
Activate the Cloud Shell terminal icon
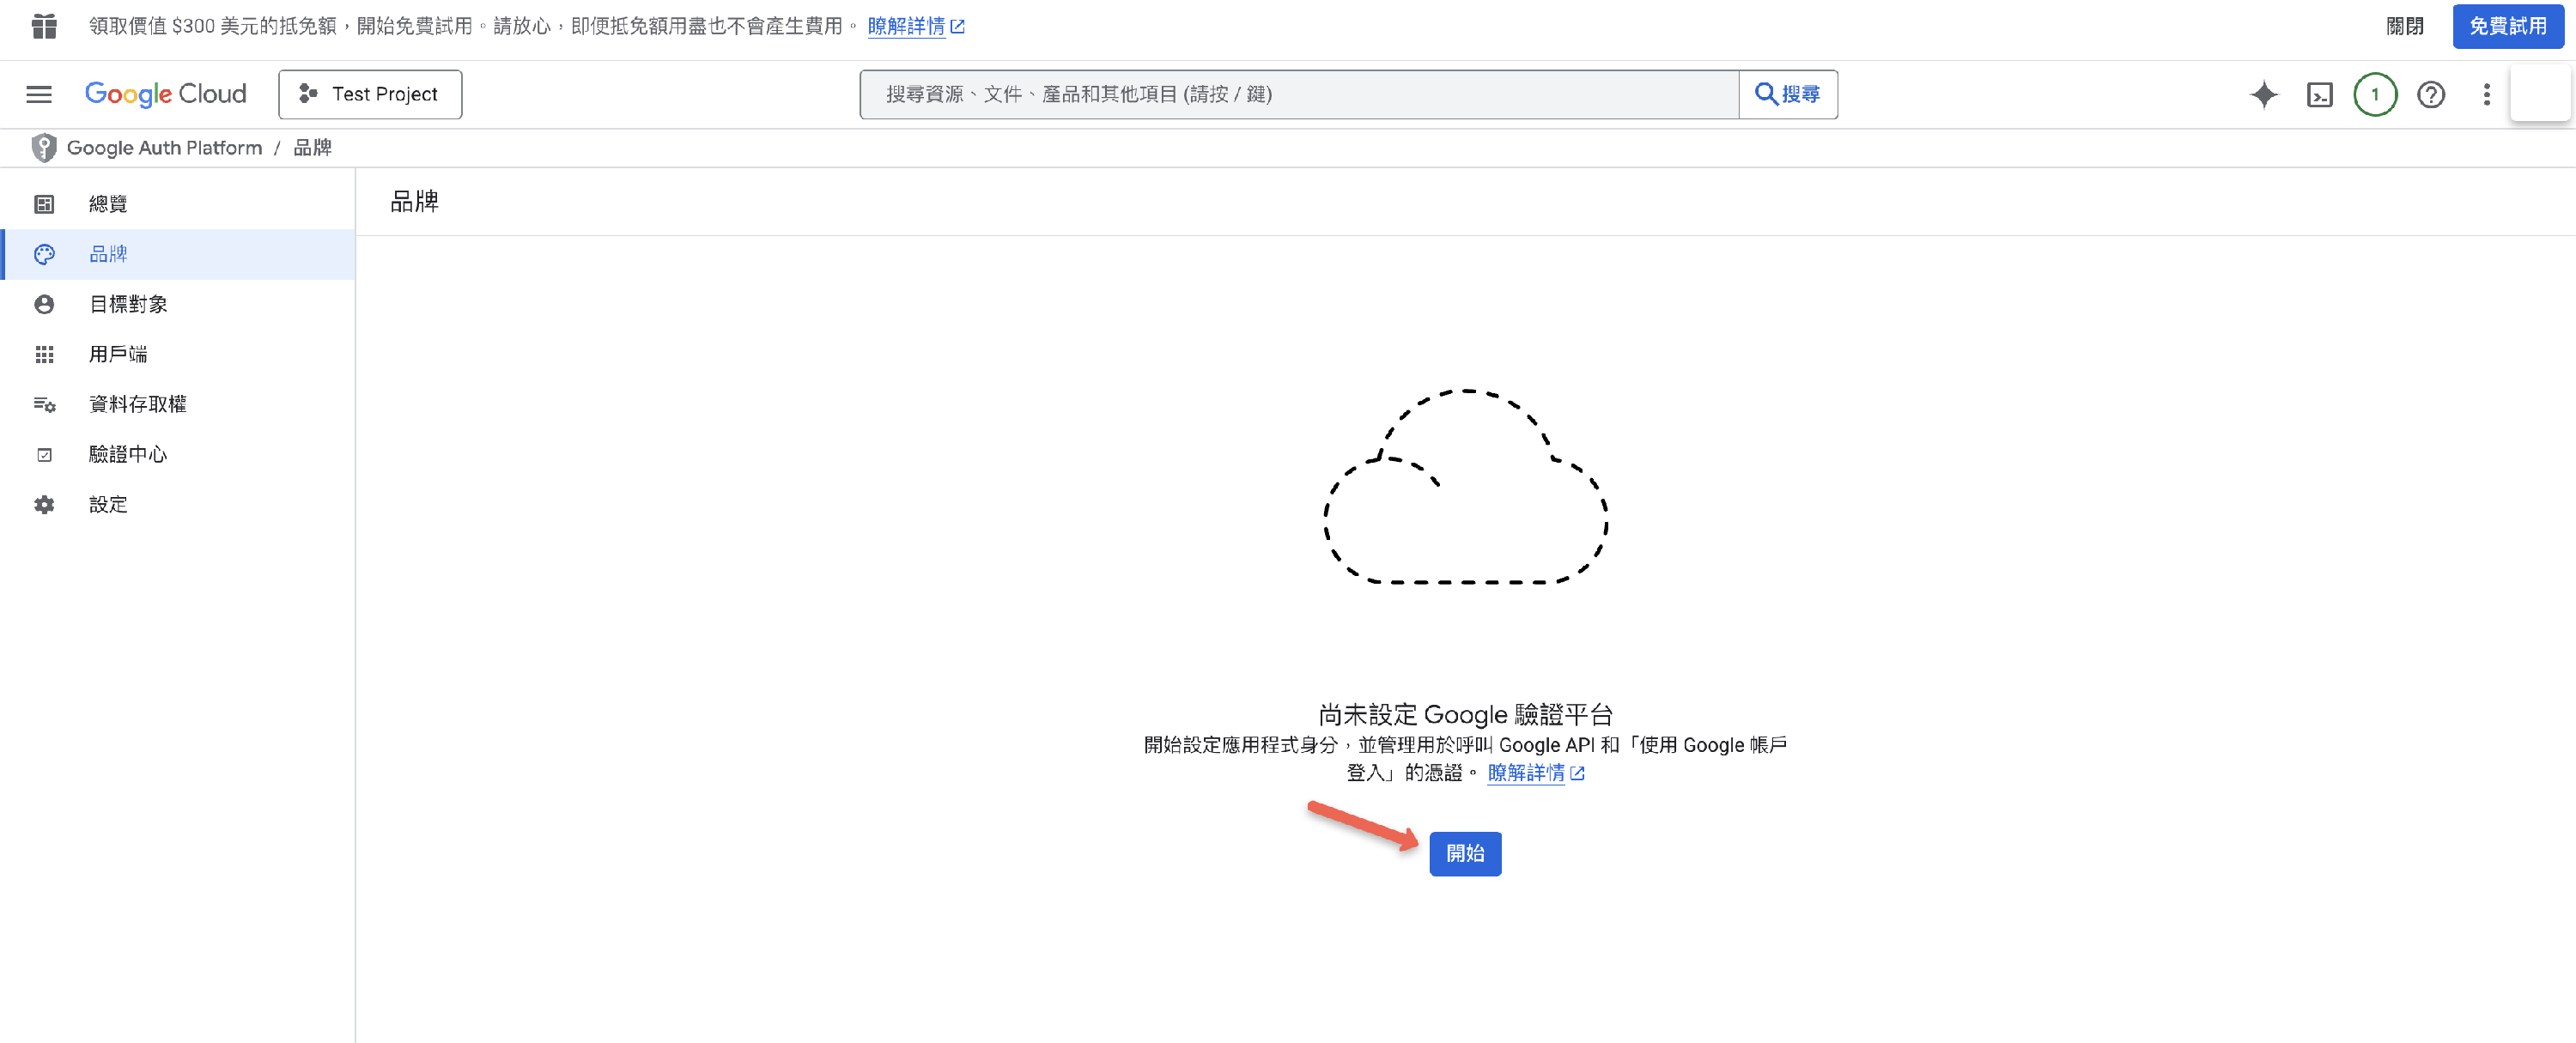pyautogui.click(x=2319, y=94)
